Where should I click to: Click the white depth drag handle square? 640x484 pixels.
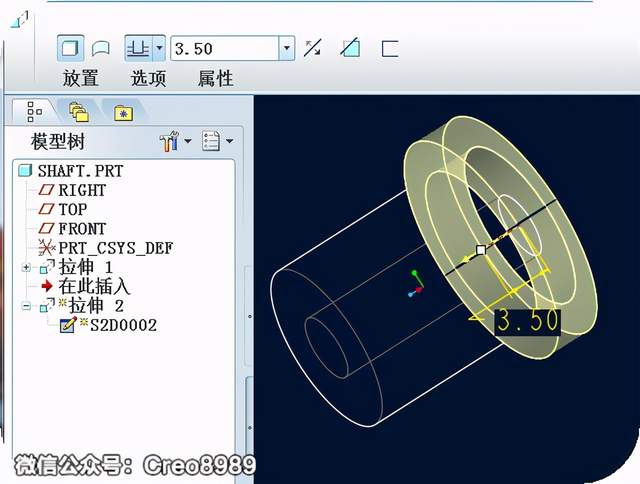click(481, 250)
